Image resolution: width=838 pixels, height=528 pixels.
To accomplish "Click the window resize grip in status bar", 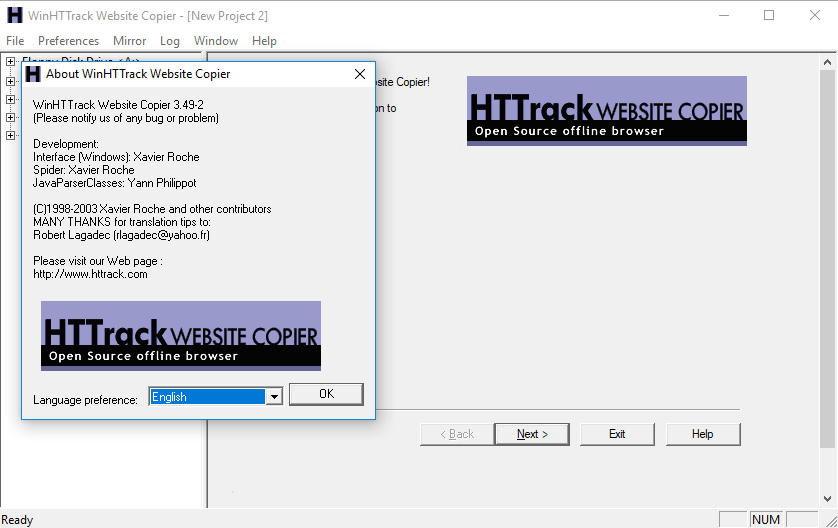I will [x=831, y=521].
